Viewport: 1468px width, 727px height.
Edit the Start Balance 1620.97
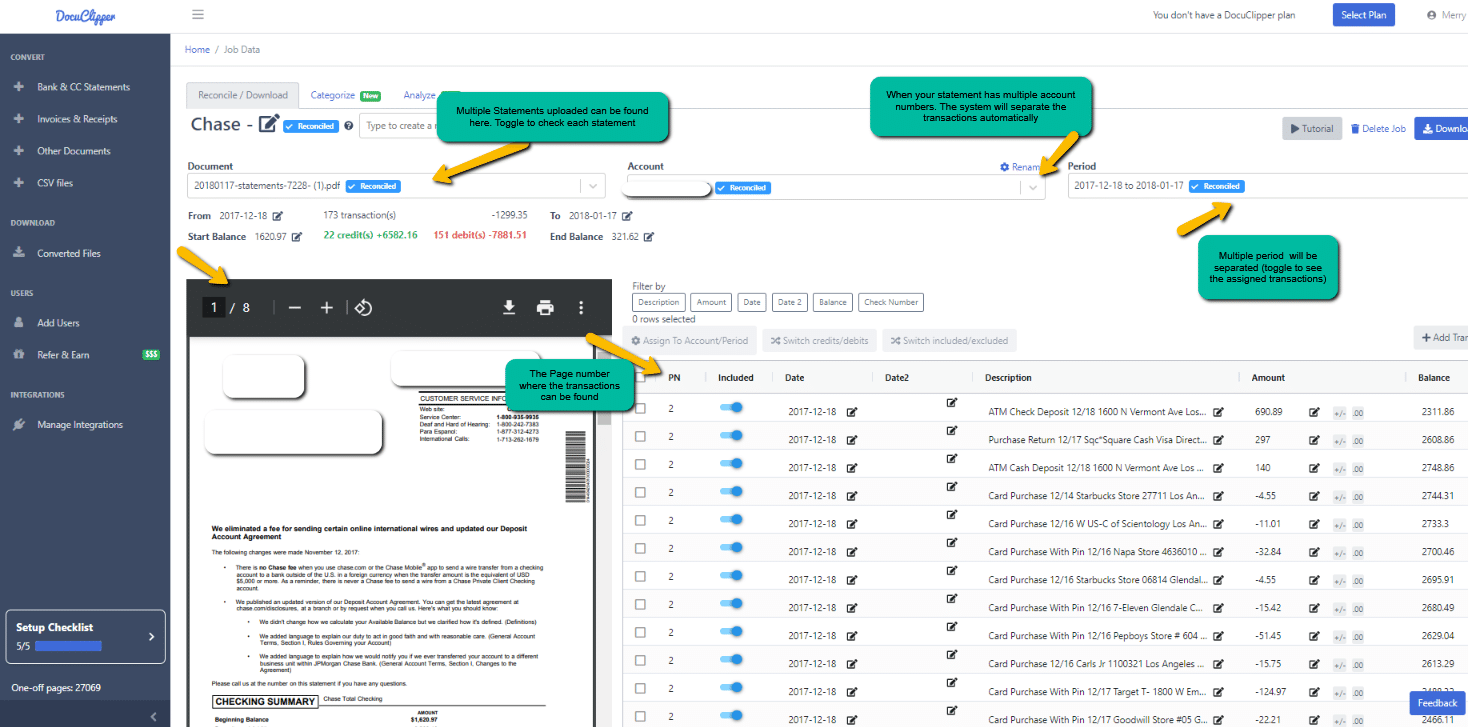pos(297,237)
